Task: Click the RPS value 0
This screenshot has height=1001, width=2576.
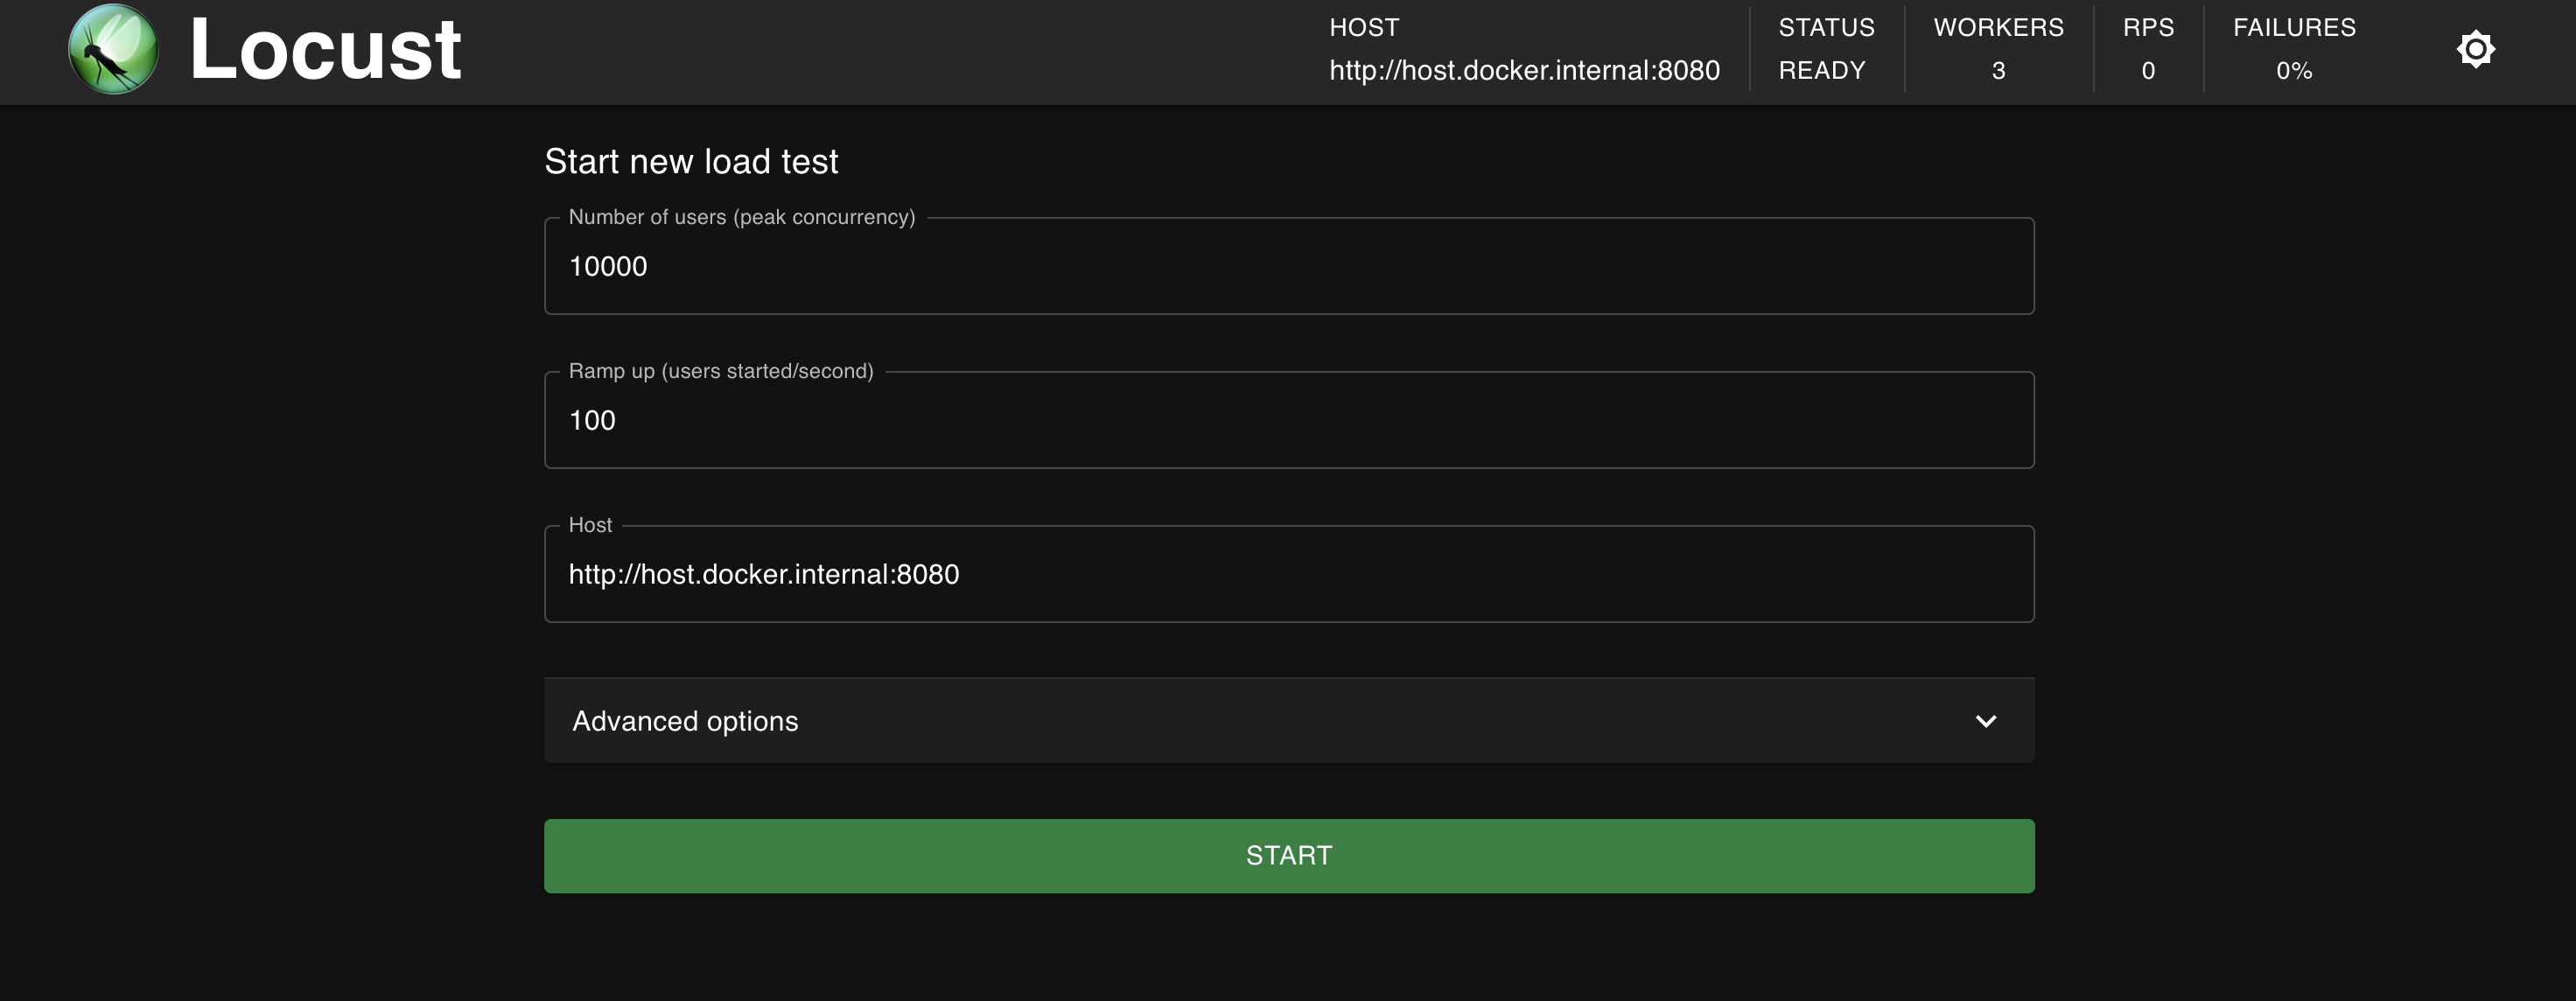Action: 2147,71
